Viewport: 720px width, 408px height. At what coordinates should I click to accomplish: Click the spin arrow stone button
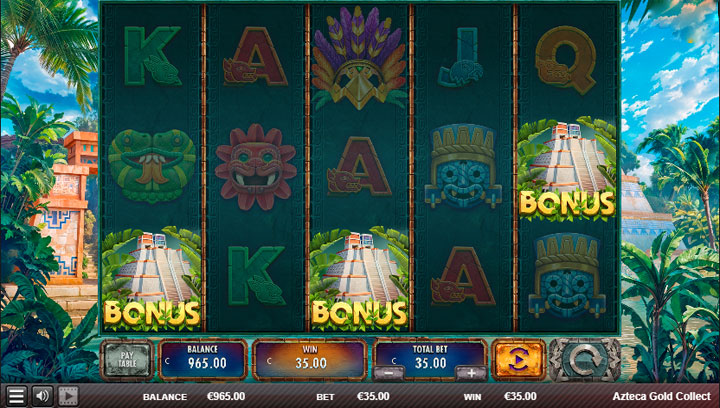585,360
